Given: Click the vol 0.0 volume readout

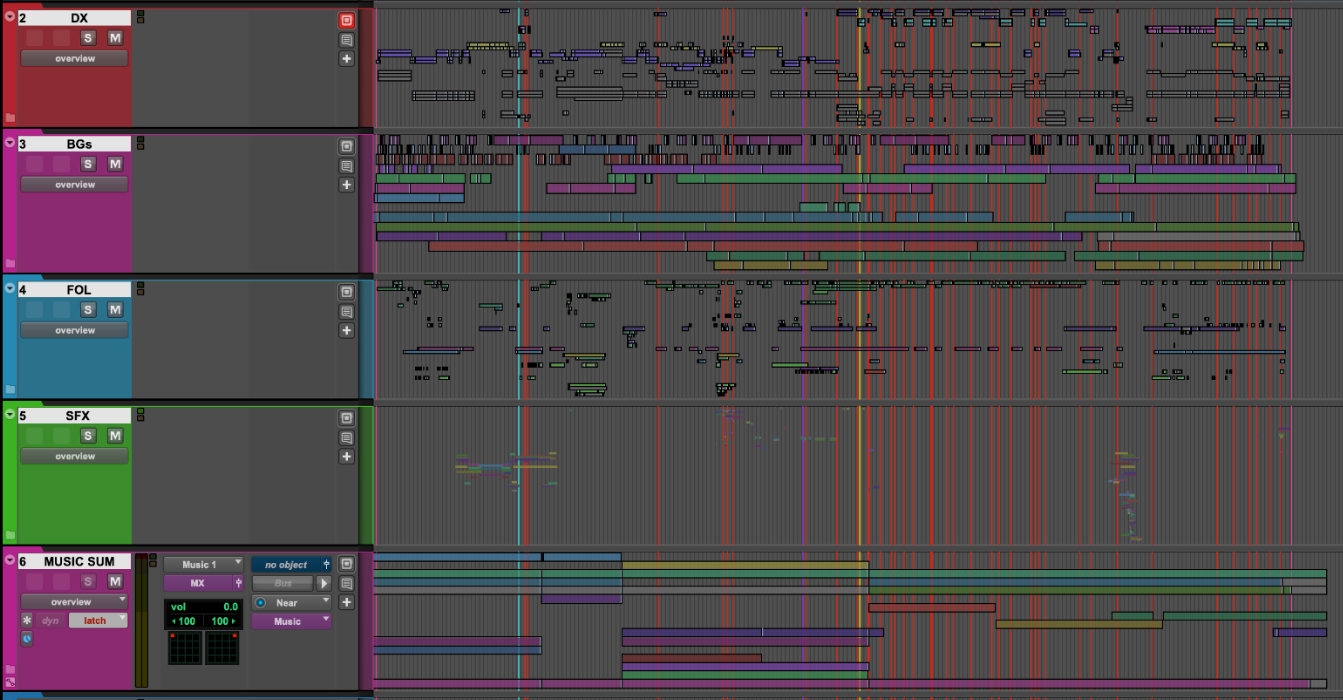Looking at the screenshot, I should tap(203, 606).
